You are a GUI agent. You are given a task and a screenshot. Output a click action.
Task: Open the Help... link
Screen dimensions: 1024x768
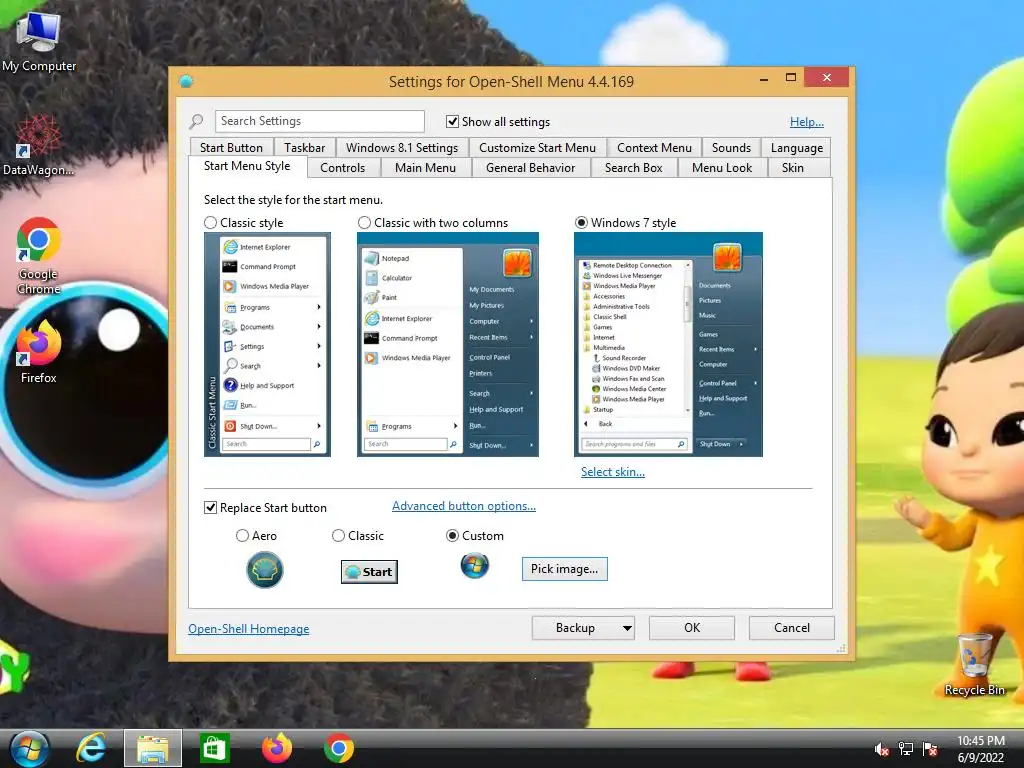click(x=807, y=121)
